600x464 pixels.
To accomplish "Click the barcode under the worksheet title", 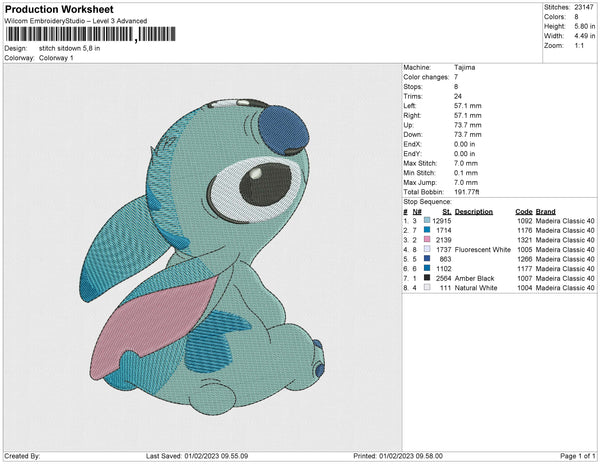I will pyautogui.click(x=91, y=34).
